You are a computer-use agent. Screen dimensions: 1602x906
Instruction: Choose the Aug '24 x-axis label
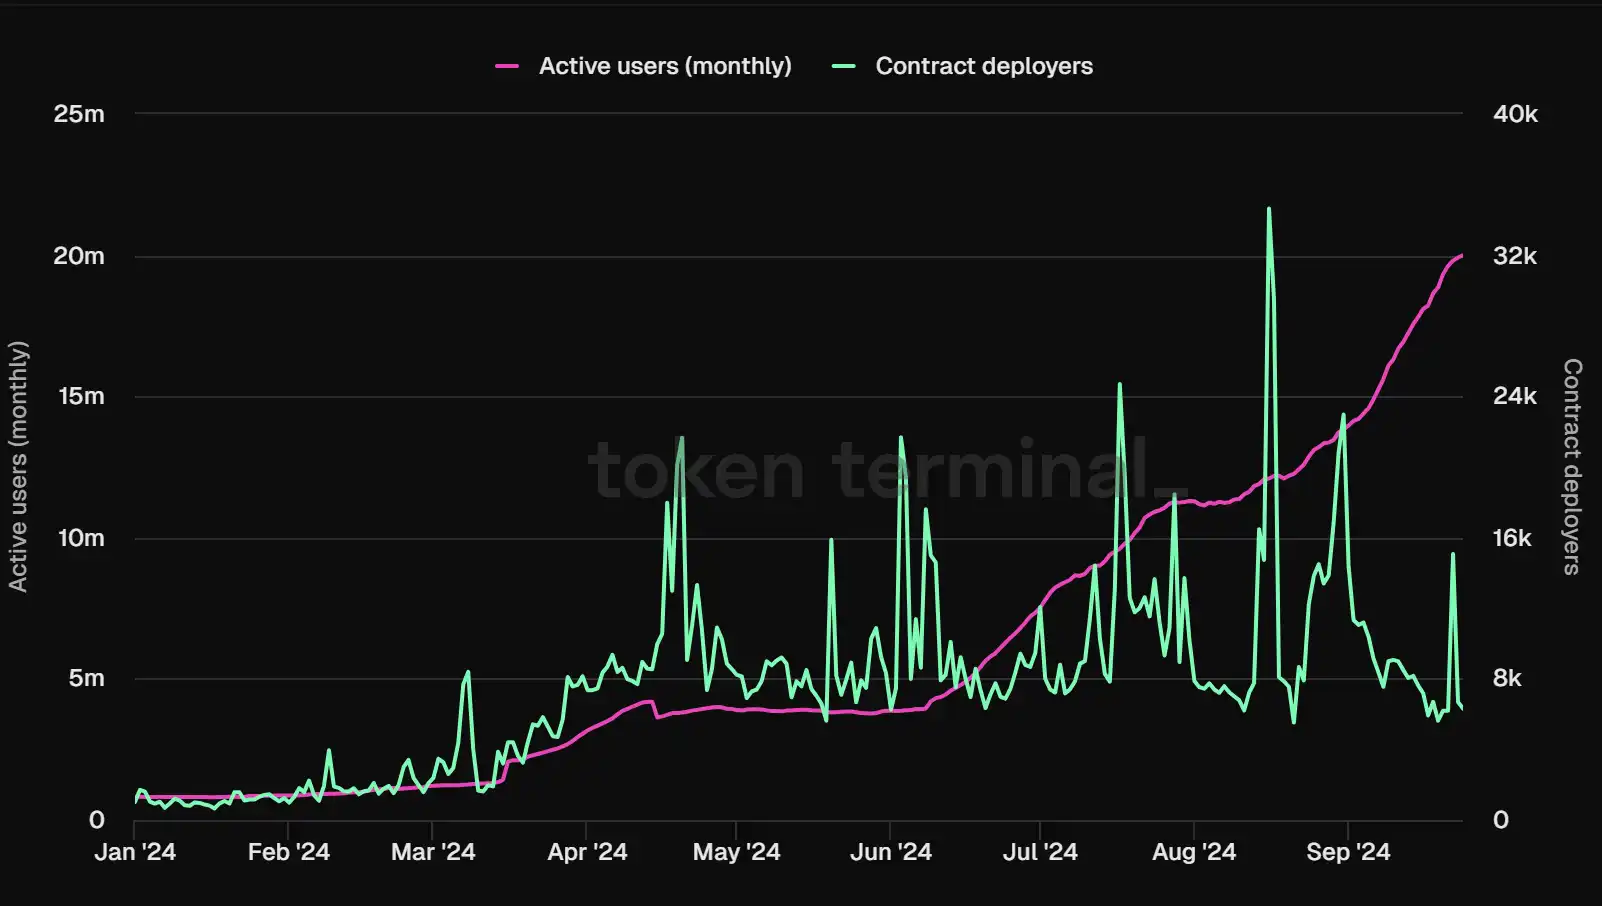pos(1194,852)
